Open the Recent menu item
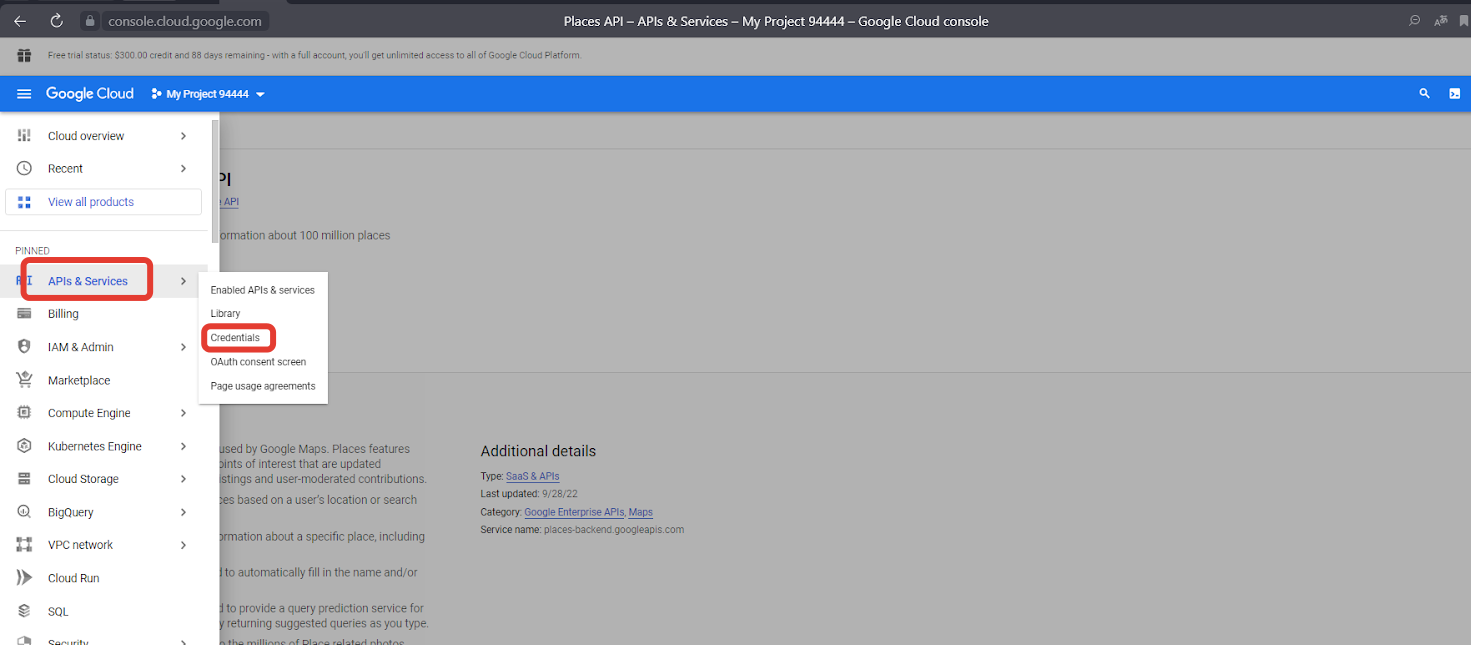 [65, 169]
